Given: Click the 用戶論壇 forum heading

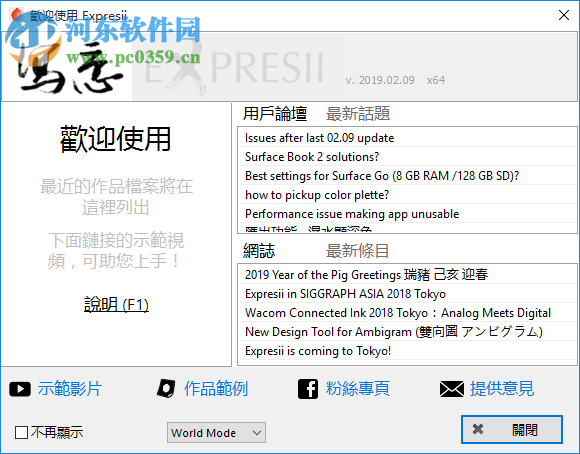Looking at the screenshot, I should pyautogui.click(x=275, y=114).
